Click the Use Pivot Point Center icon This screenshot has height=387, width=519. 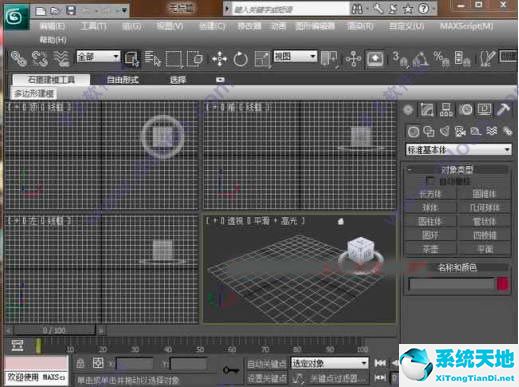(329, 59)
